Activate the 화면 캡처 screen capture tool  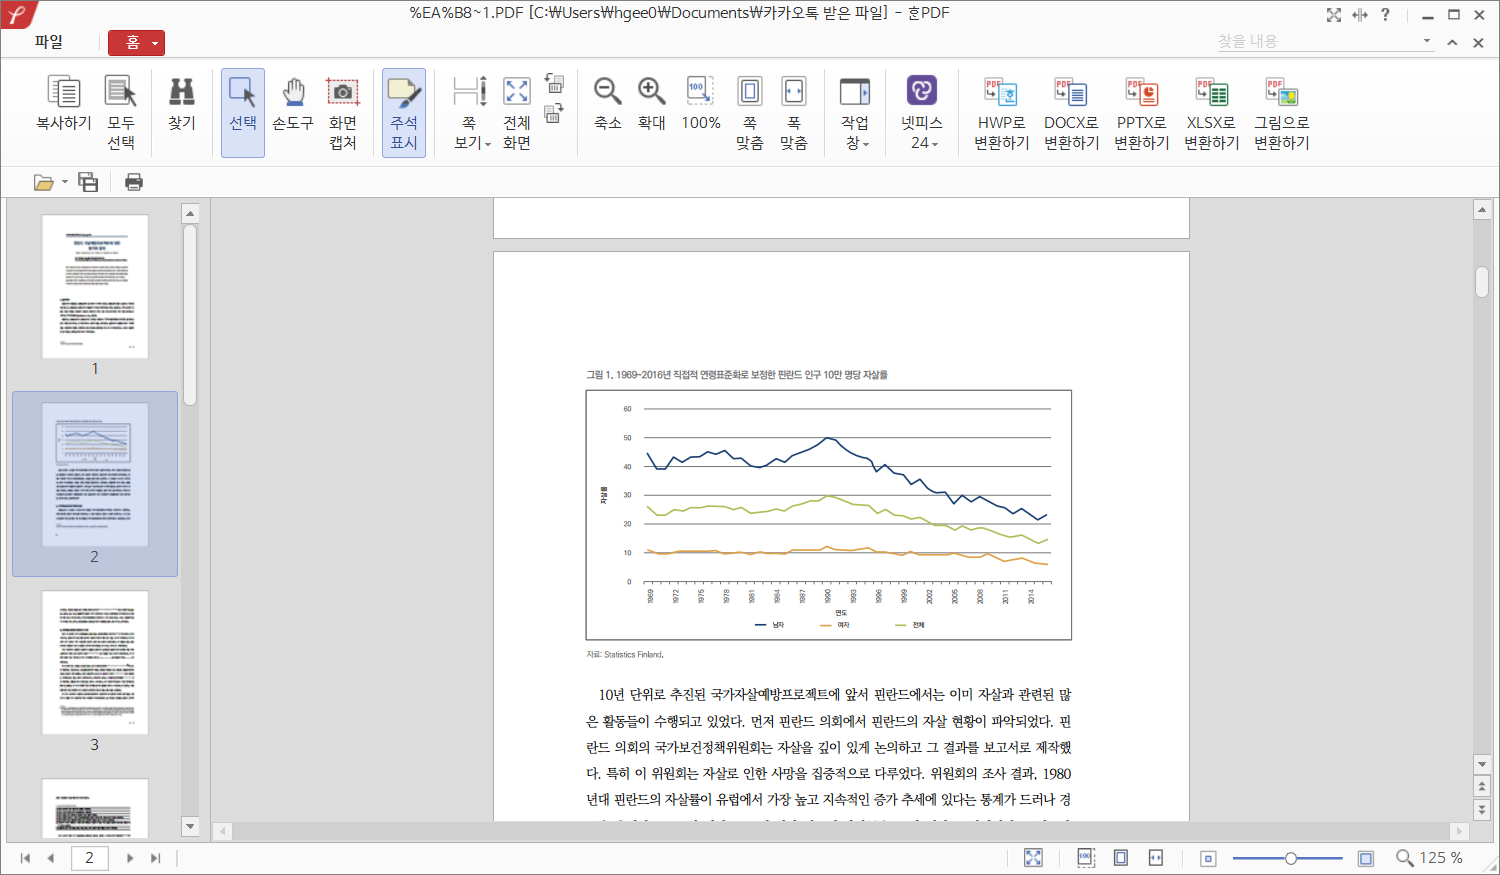point(342,93)
